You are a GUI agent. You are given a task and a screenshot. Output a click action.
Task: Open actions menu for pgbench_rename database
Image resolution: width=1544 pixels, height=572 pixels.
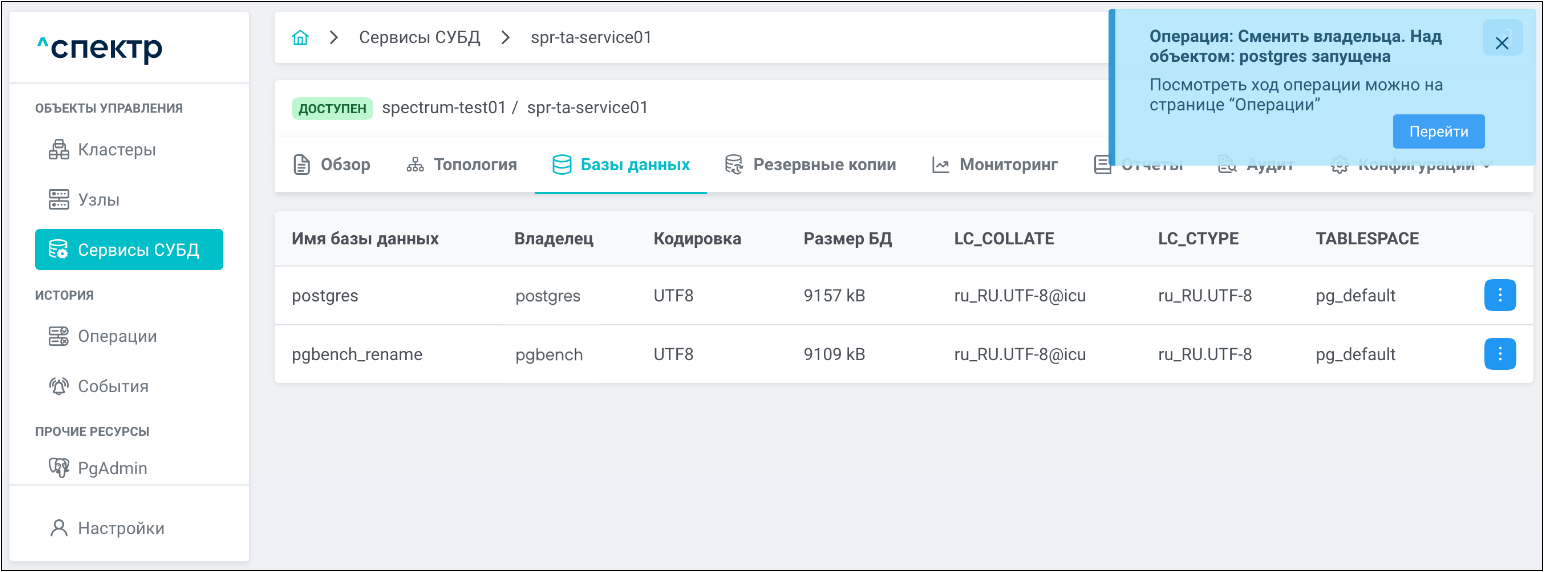1500,354
